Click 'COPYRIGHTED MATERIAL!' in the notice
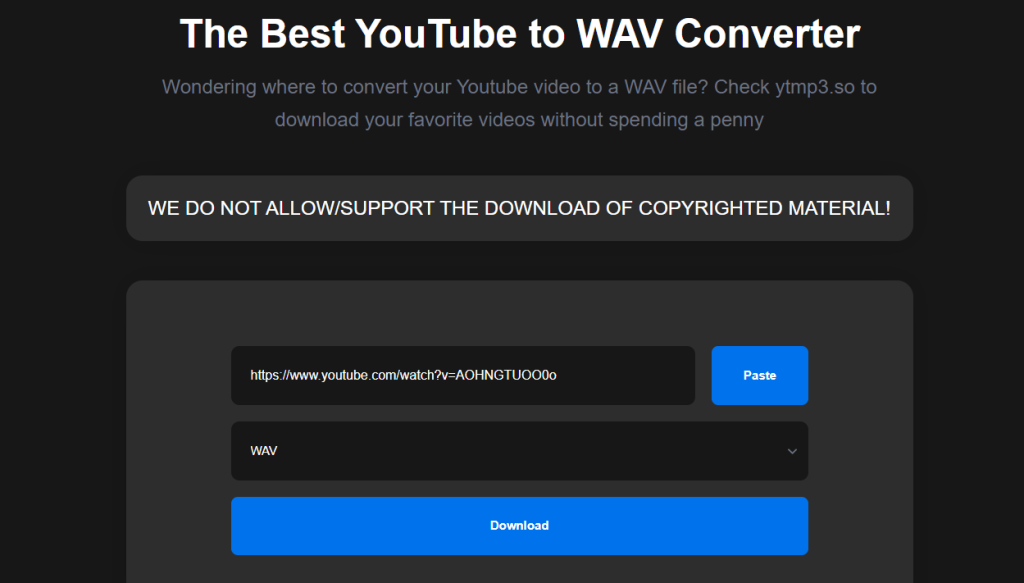Screen dimensions: 1024x583 [x=765, y=209]
